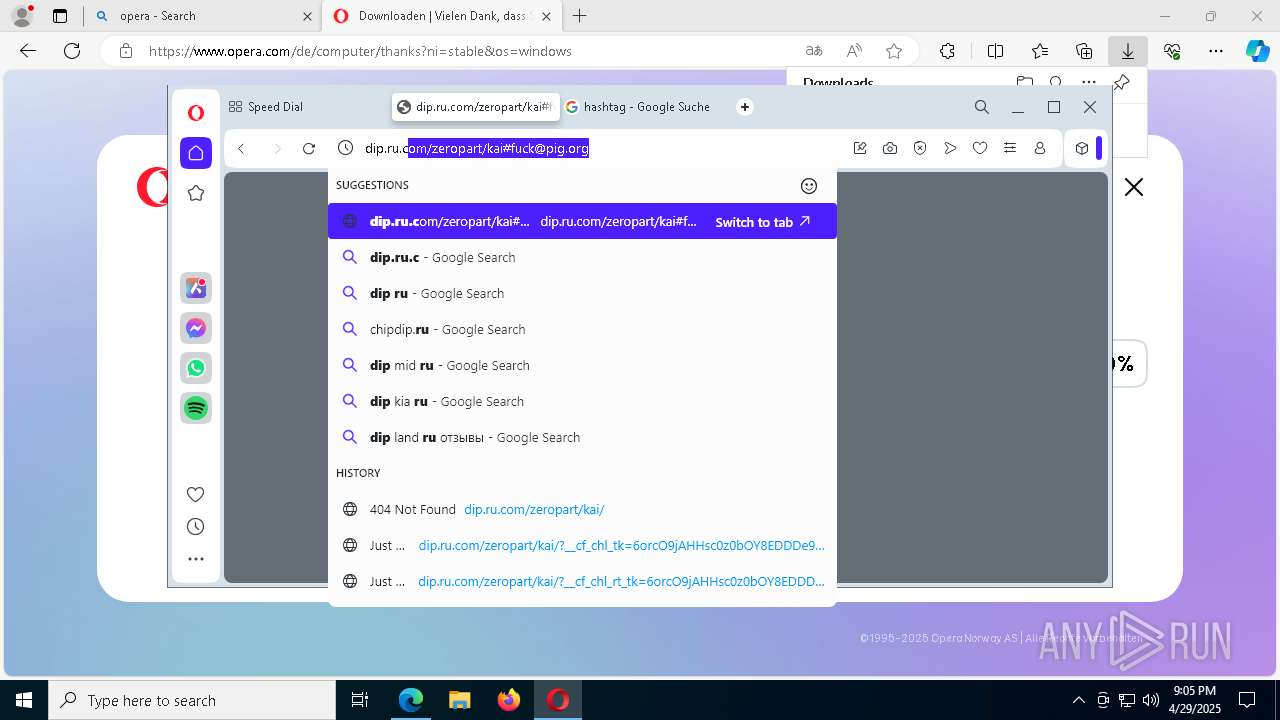Screen dimensions: 1280x720
Task: Open Spotify in Opera sidebar
Action: pyautogui.click(x=196, y=408)
